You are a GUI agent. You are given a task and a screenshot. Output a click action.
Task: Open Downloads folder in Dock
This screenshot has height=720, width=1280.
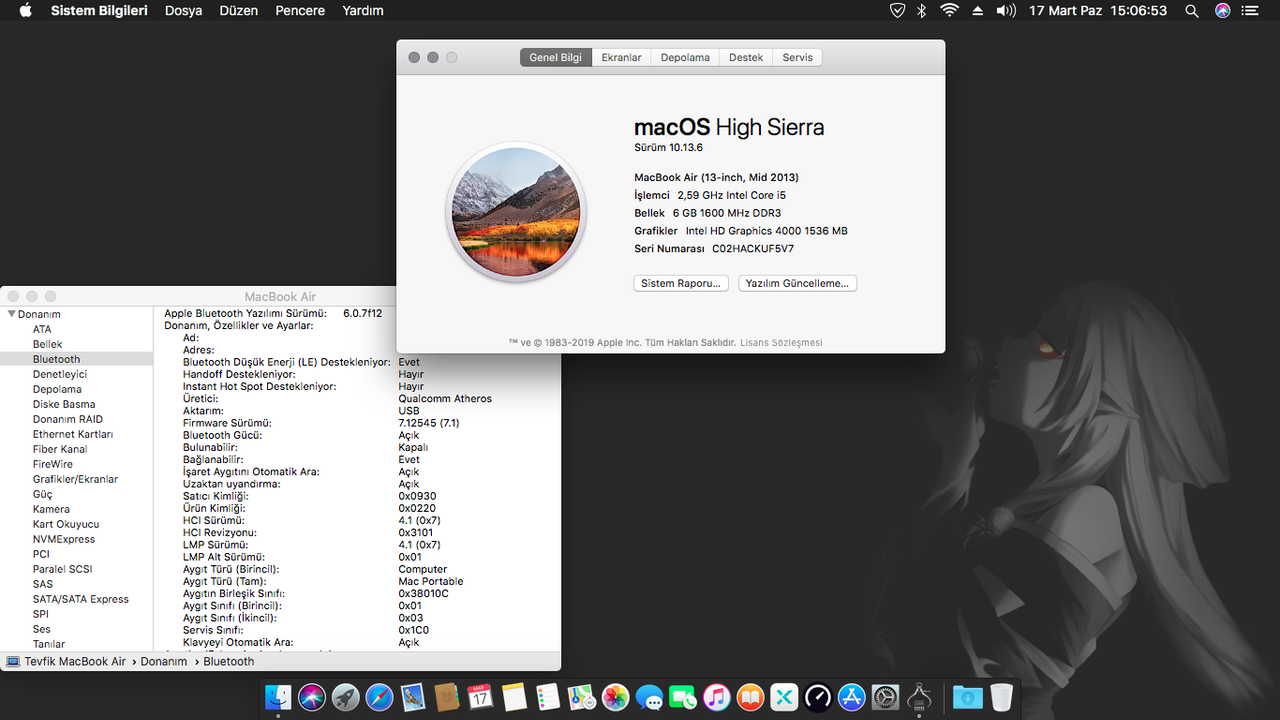[x=967, y=697]
